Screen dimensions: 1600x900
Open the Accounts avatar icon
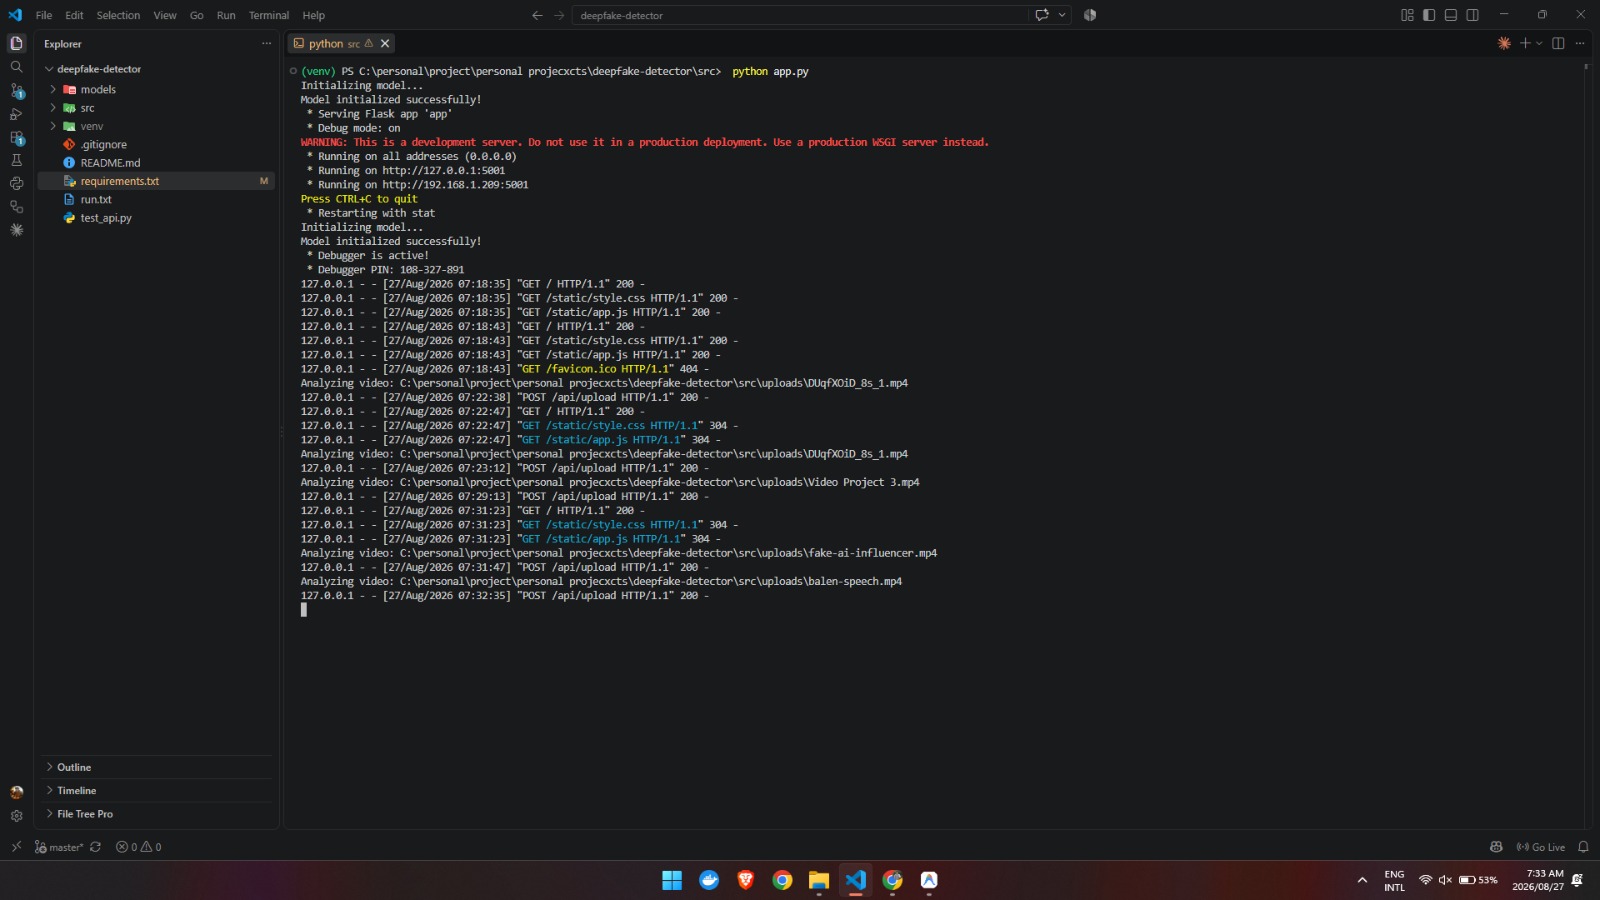(16, 792)
